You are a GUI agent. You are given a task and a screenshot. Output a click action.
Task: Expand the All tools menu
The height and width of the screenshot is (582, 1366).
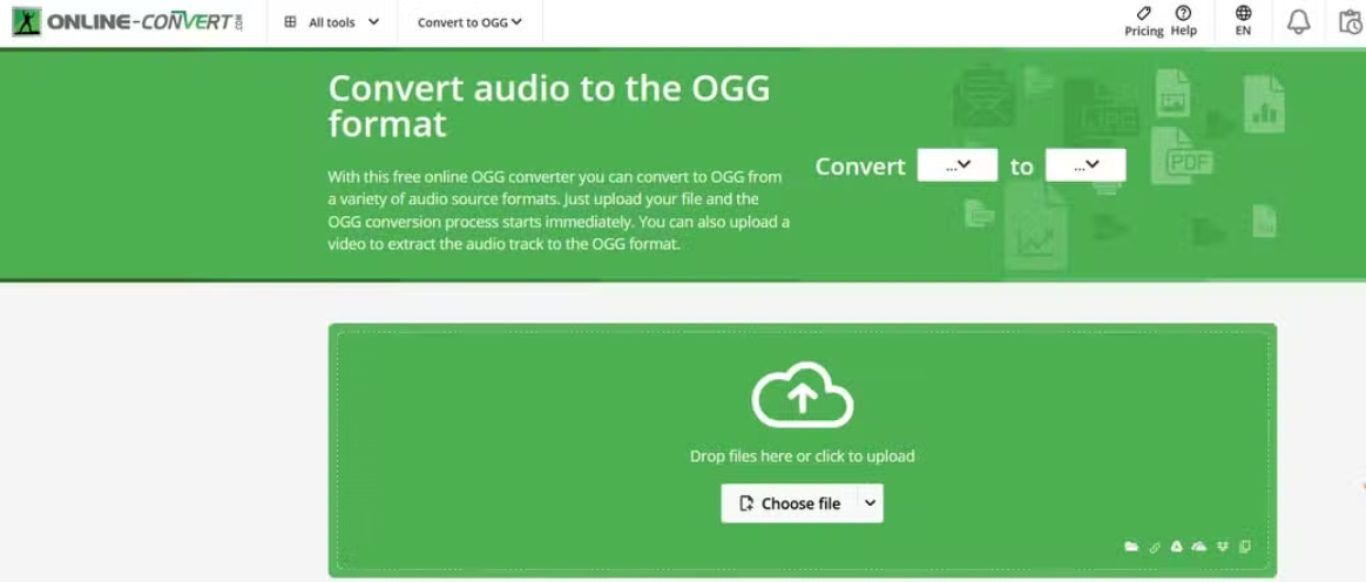332,22
